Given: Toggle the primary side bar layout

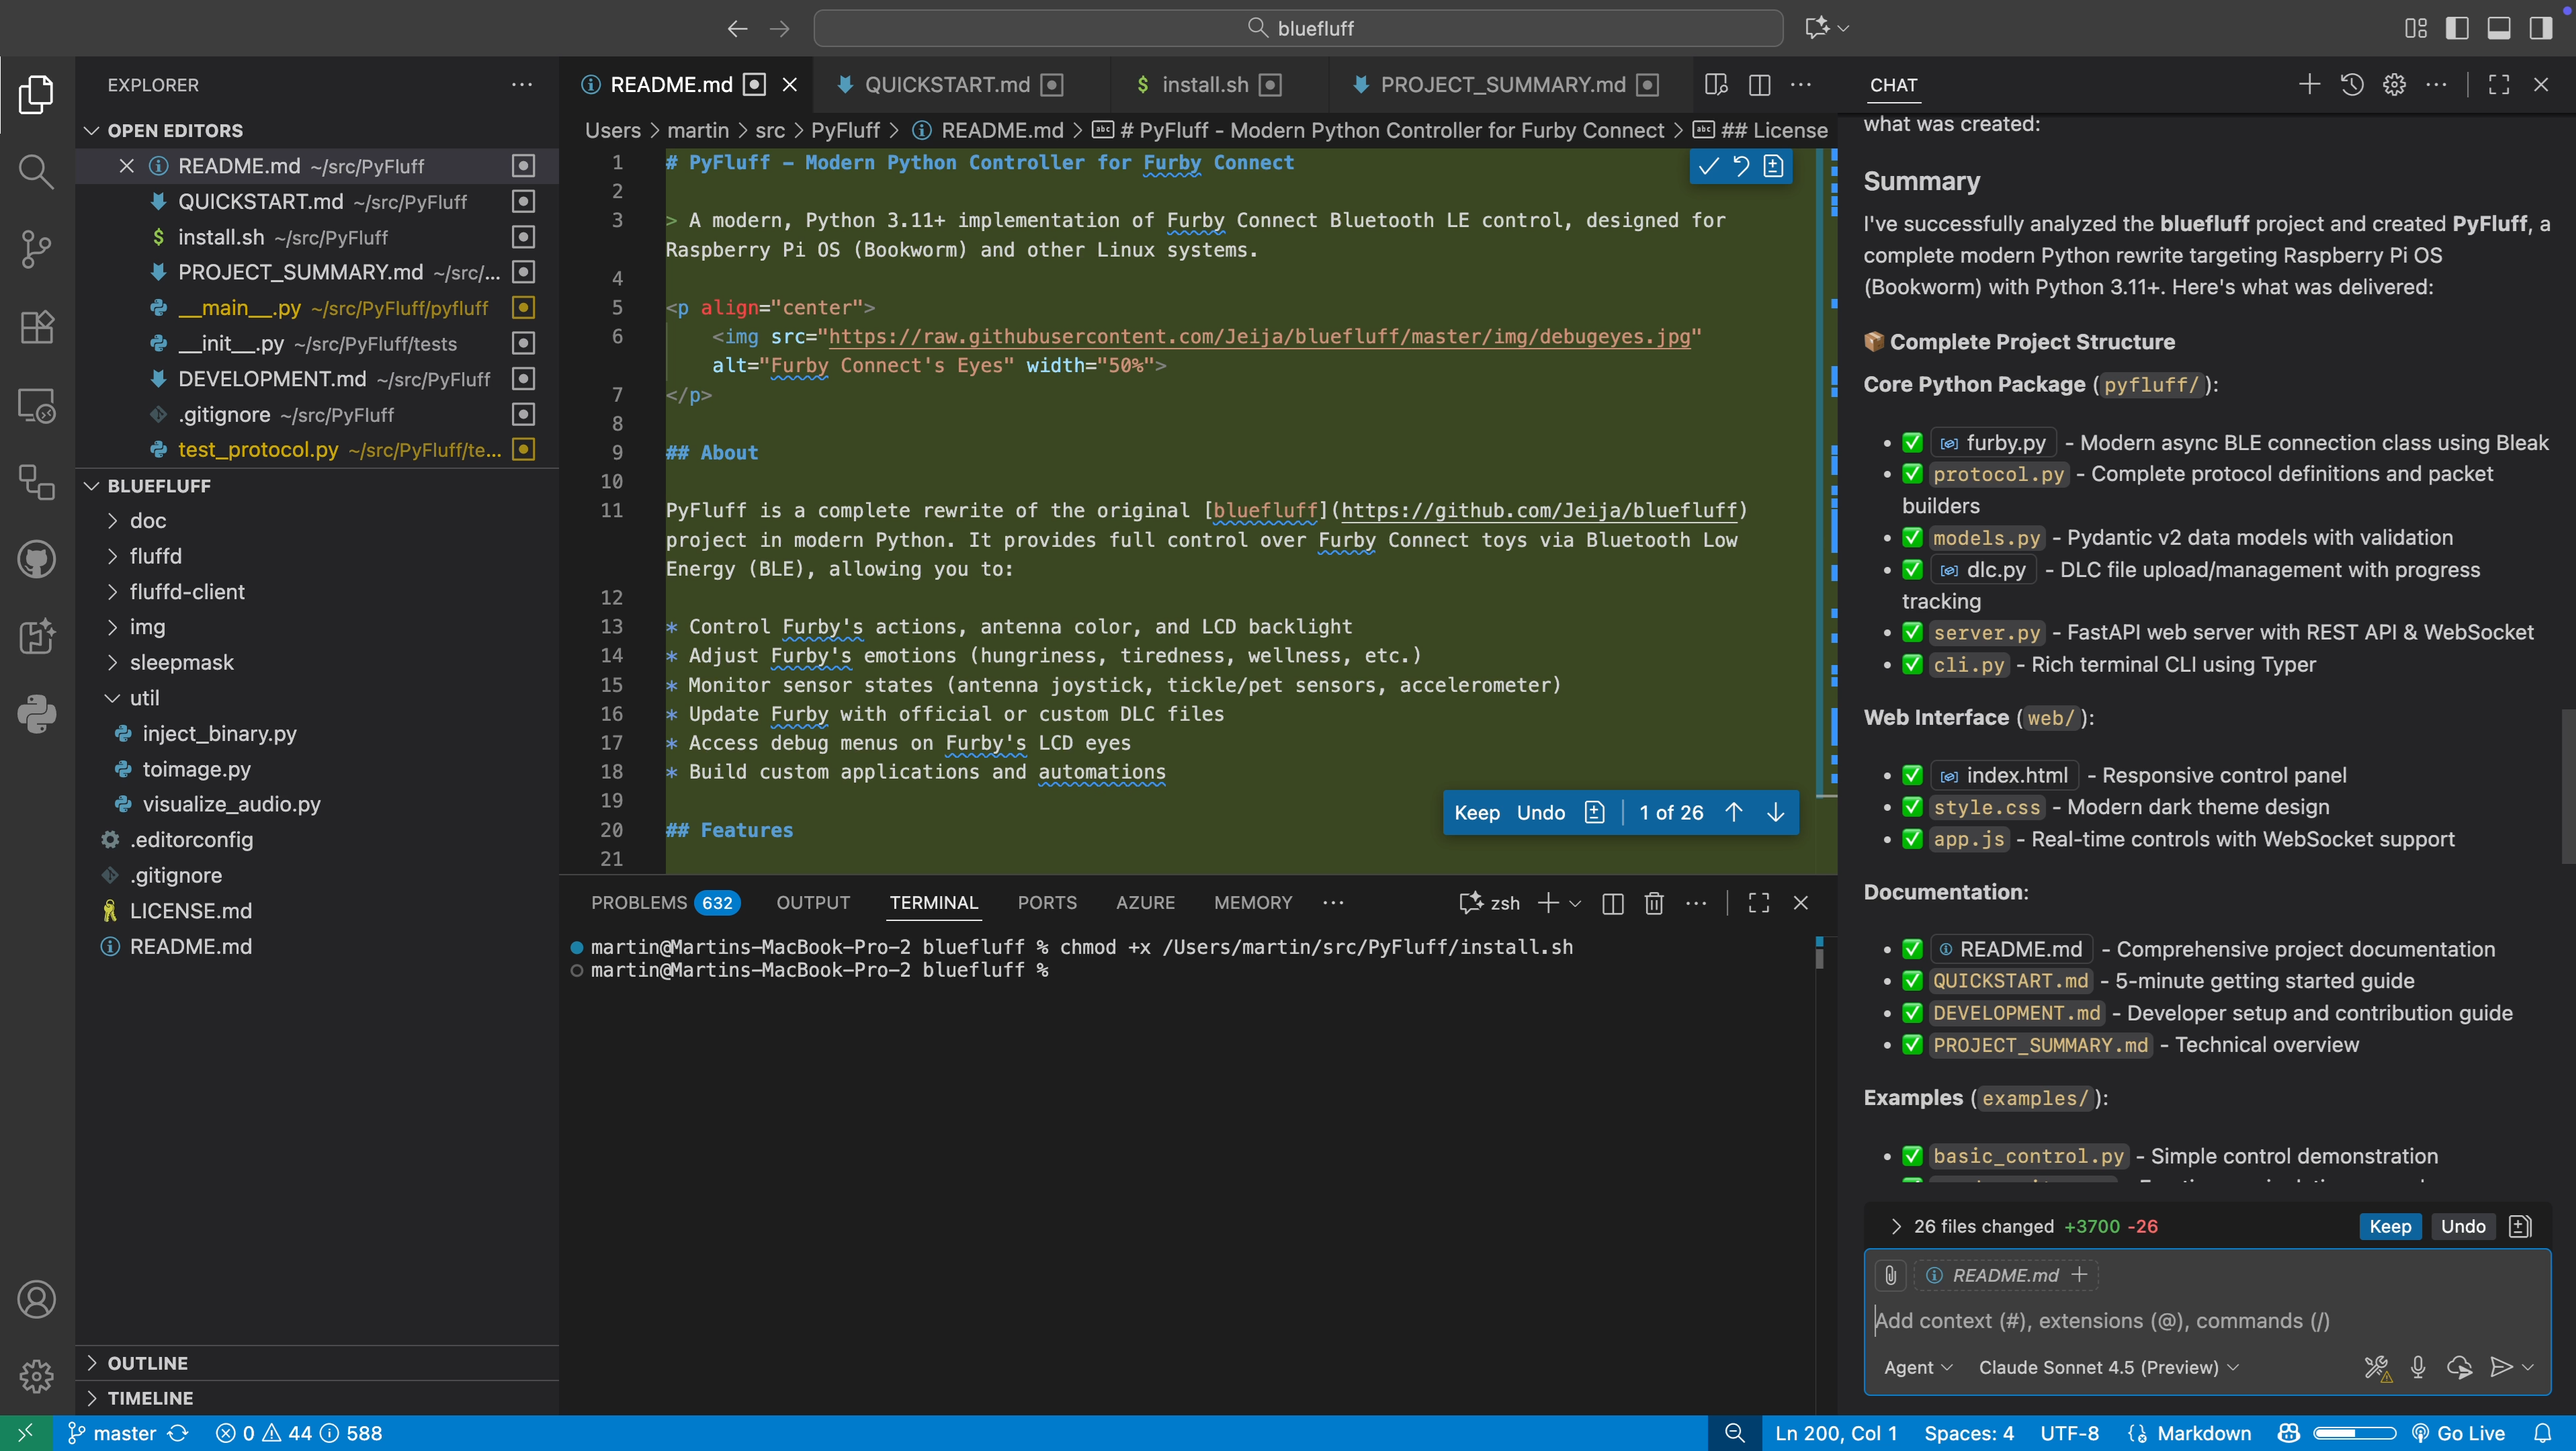Looking at the screenshot, I should (2457, 28).
